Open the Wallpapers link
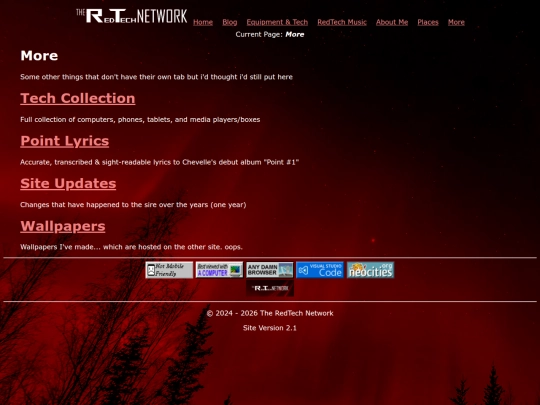Screen dimensions: 540x405 pyautogui.click(x=63, y=226)
